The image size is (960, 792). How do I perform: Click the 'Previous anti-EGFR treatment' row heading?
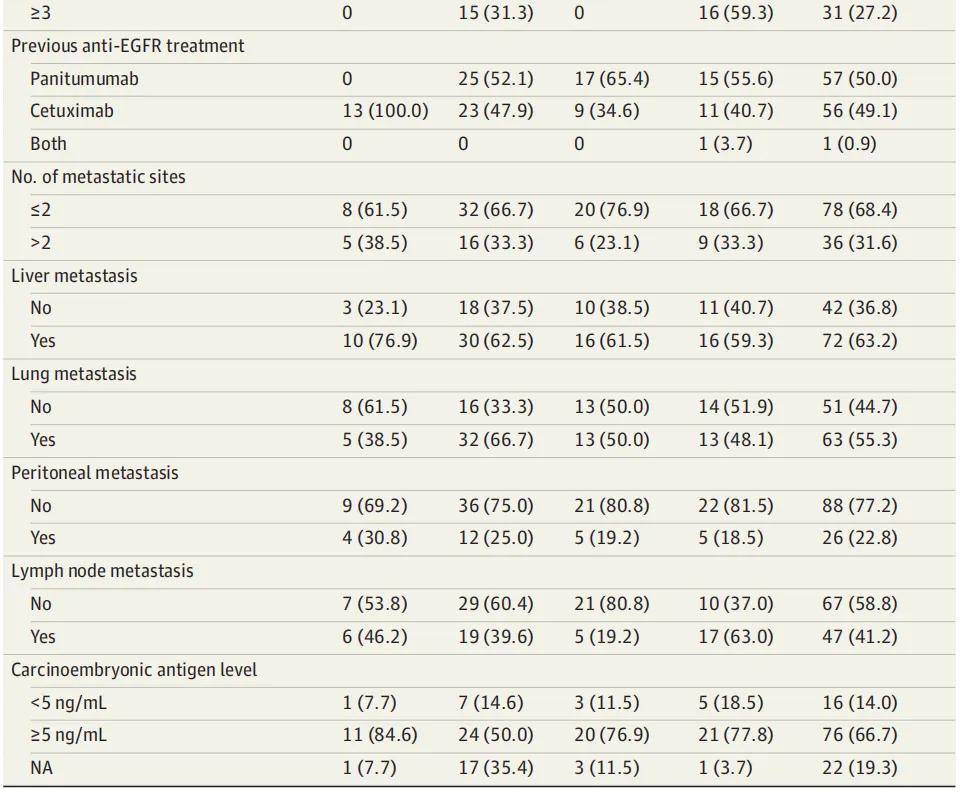(128, 45)
